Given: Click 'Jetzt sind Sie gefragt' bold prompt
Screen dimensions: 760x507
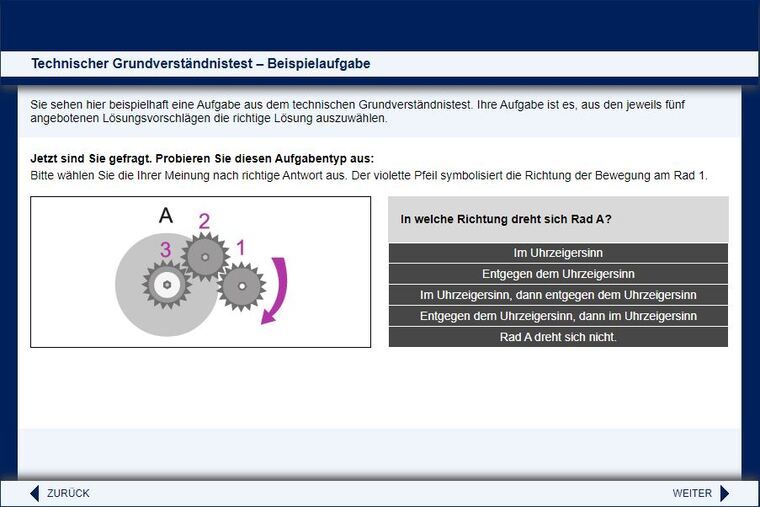Looking at the screenshot, I should pos(202,158).
